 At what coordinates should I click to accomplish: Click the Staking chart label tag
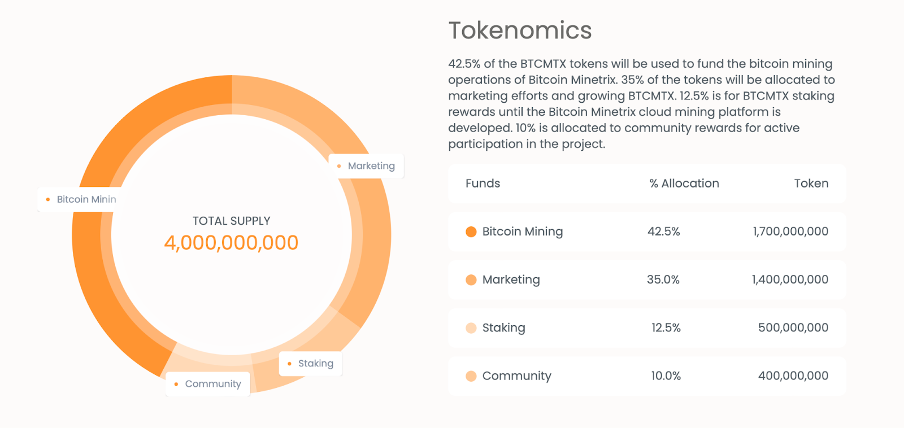click(311, 363)
